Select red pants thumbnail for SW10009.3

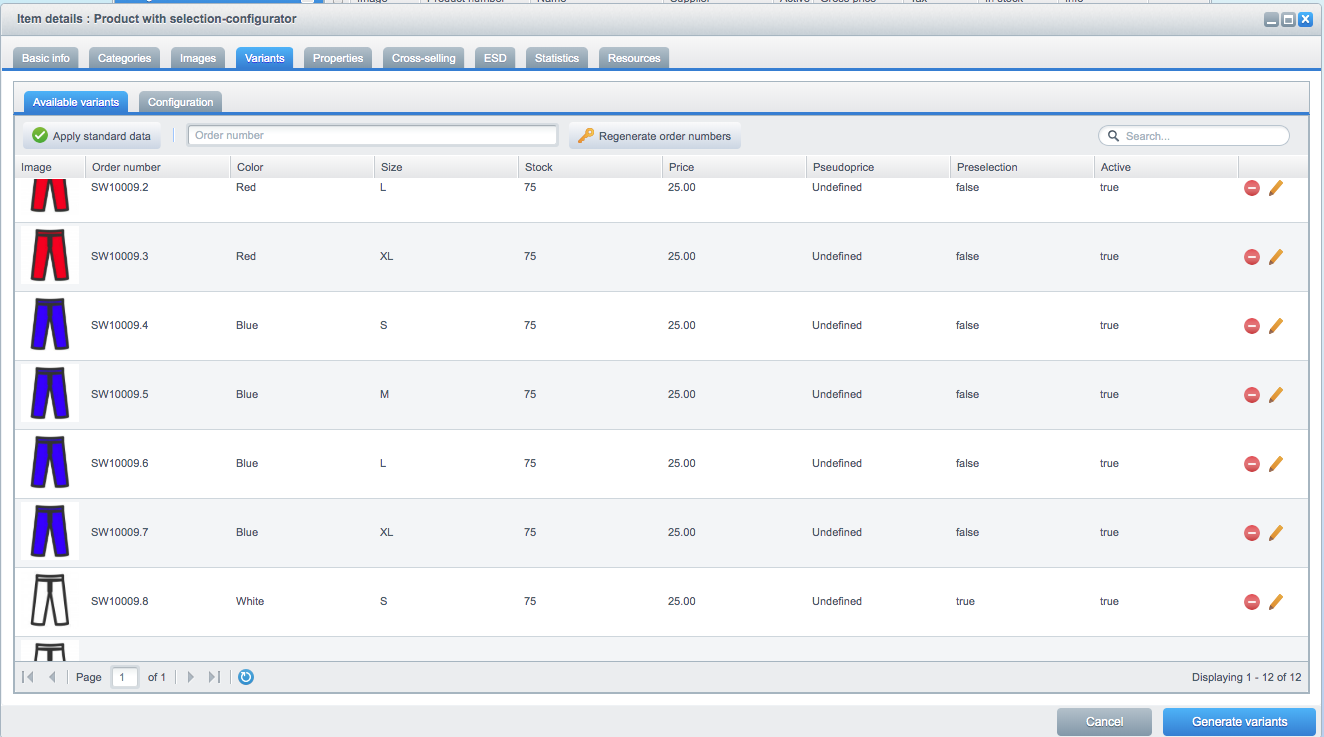(50, 256)
